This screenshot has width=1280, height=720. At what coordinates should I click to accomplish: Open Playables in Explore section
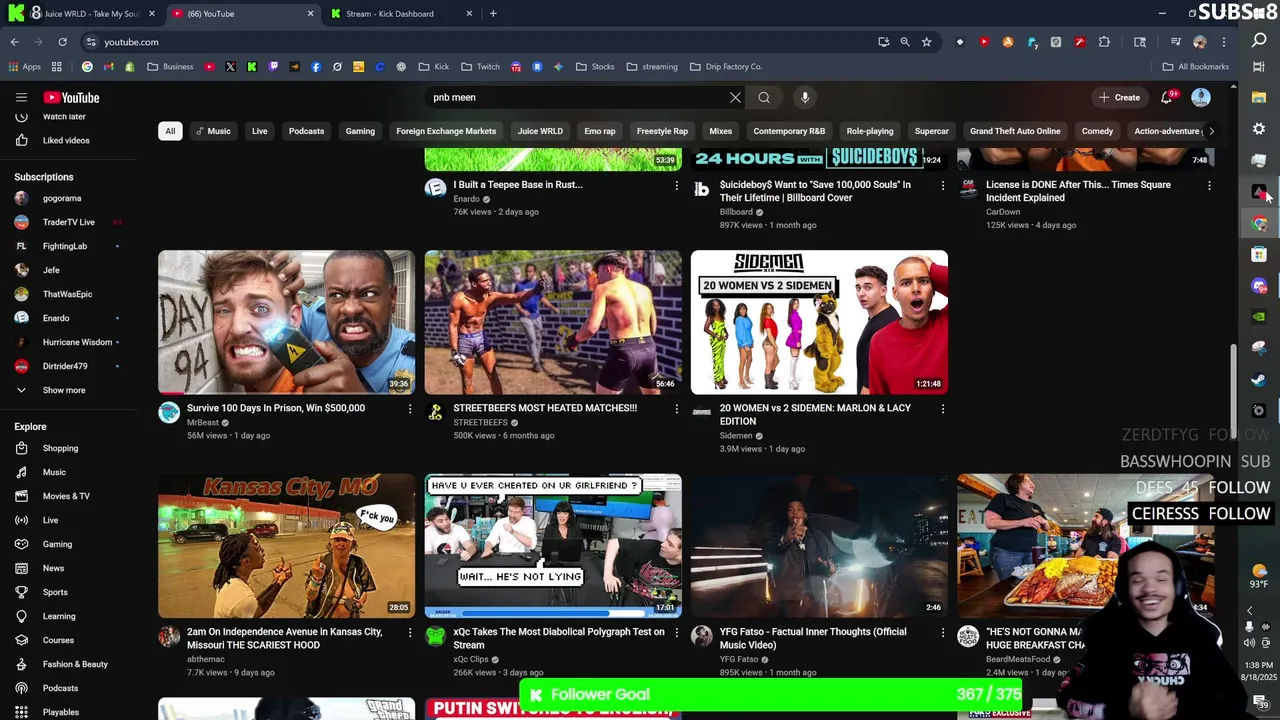[x=60, y=712]
